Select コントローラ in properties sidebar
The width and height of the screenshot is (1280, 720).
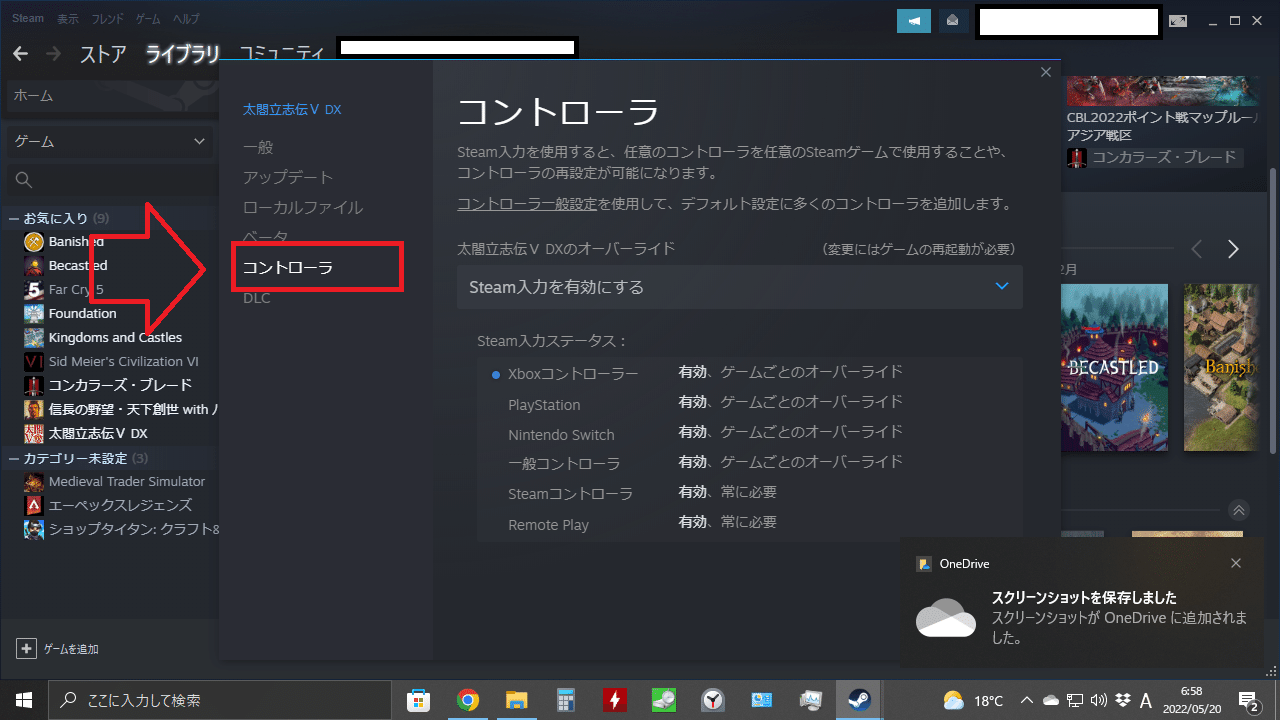point(288,268)
